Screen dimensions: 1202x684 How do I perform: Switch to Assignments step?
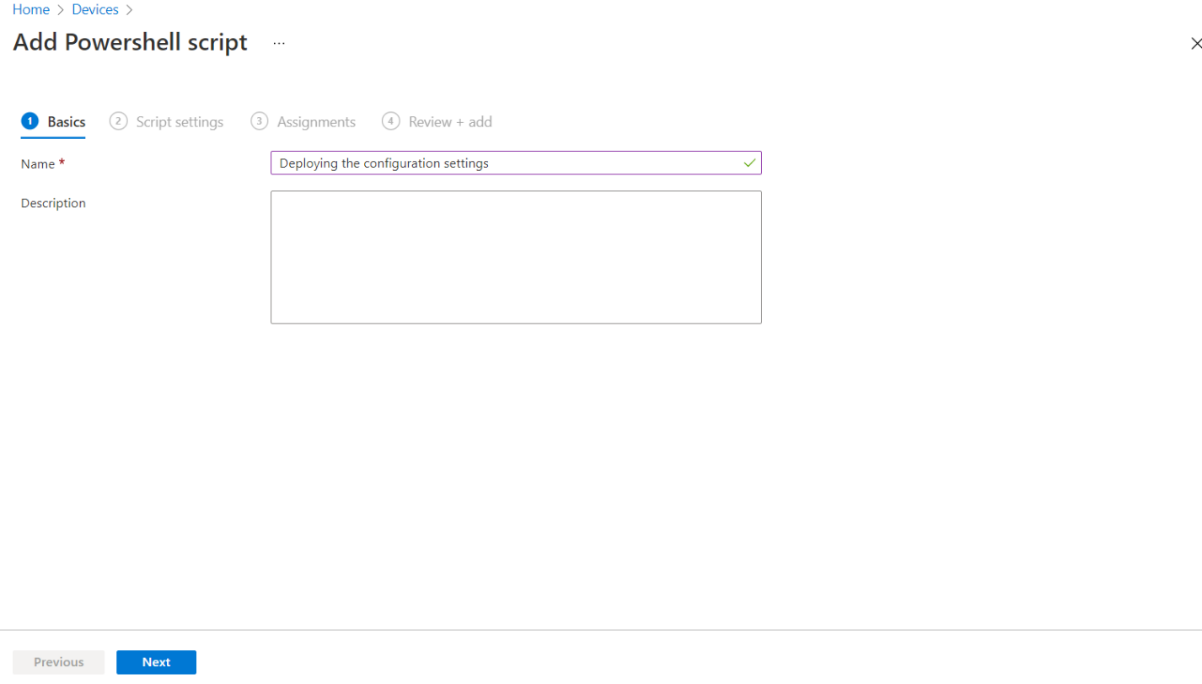303,122
